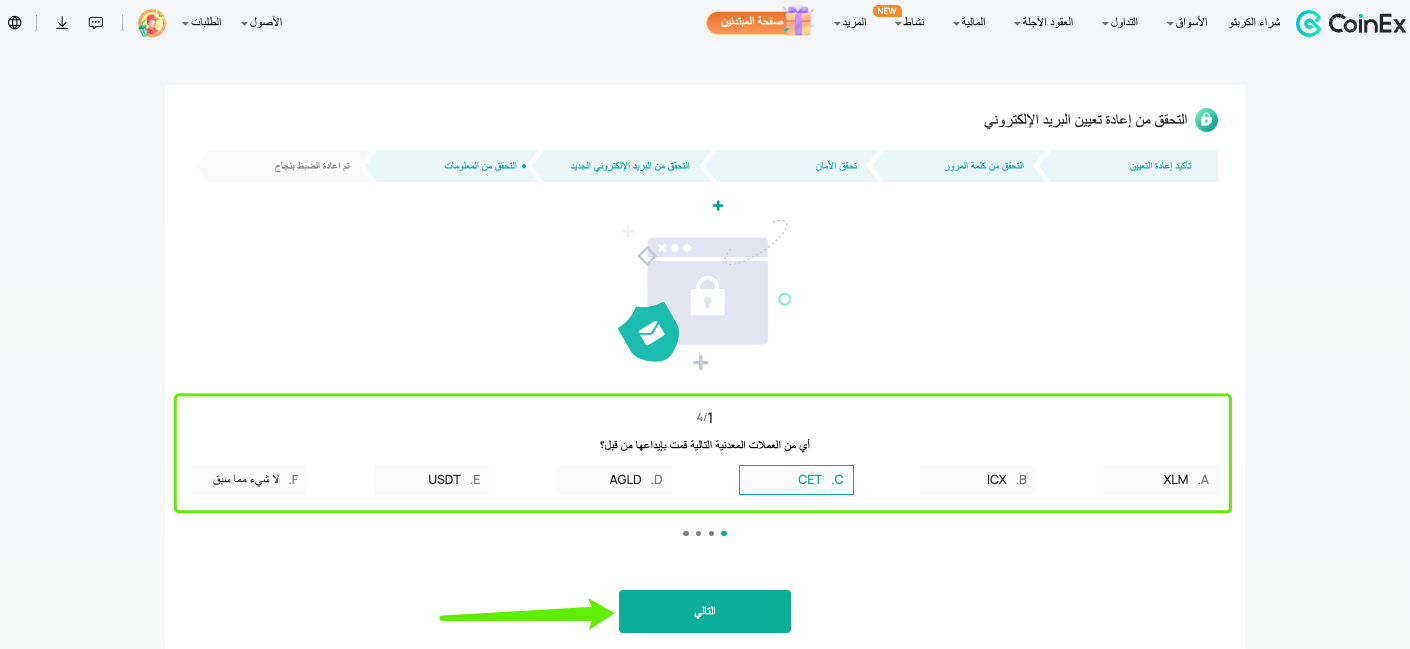Image resolution: width=1410 pixels, height=649 pixels.
Task: Click the CoinEx logo
Action: click(x=1350, y=23)
